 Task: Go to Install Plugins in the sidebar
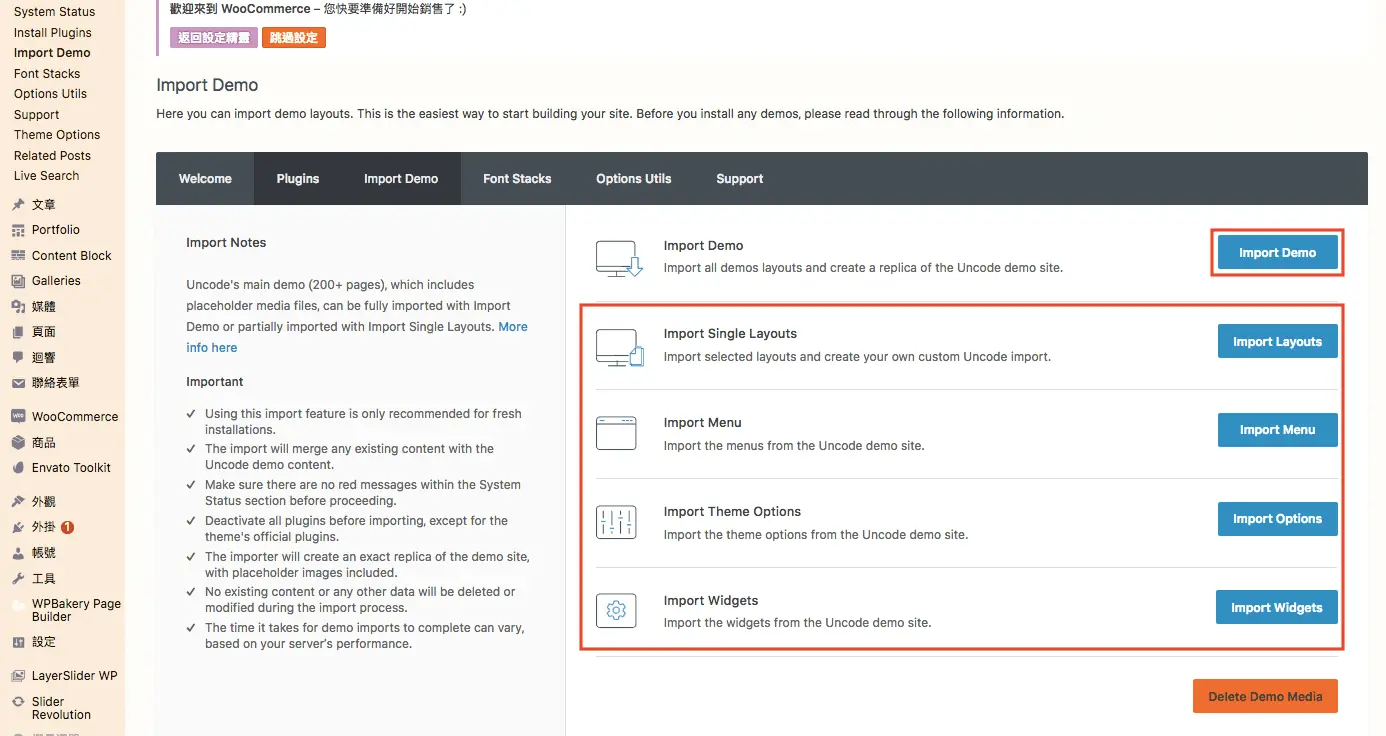(x=53, y=33)
